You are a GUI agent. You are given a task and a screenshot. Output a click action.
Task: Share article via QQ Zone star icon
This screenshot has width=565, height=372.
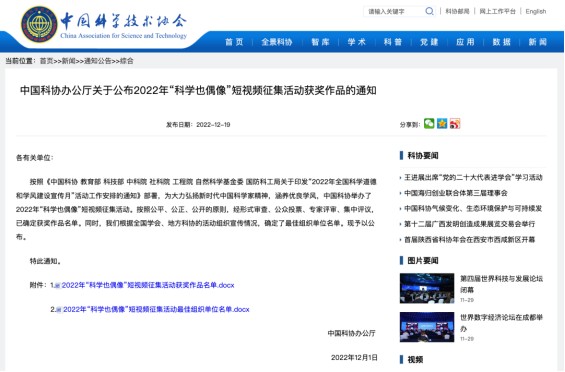pos(442,124)
